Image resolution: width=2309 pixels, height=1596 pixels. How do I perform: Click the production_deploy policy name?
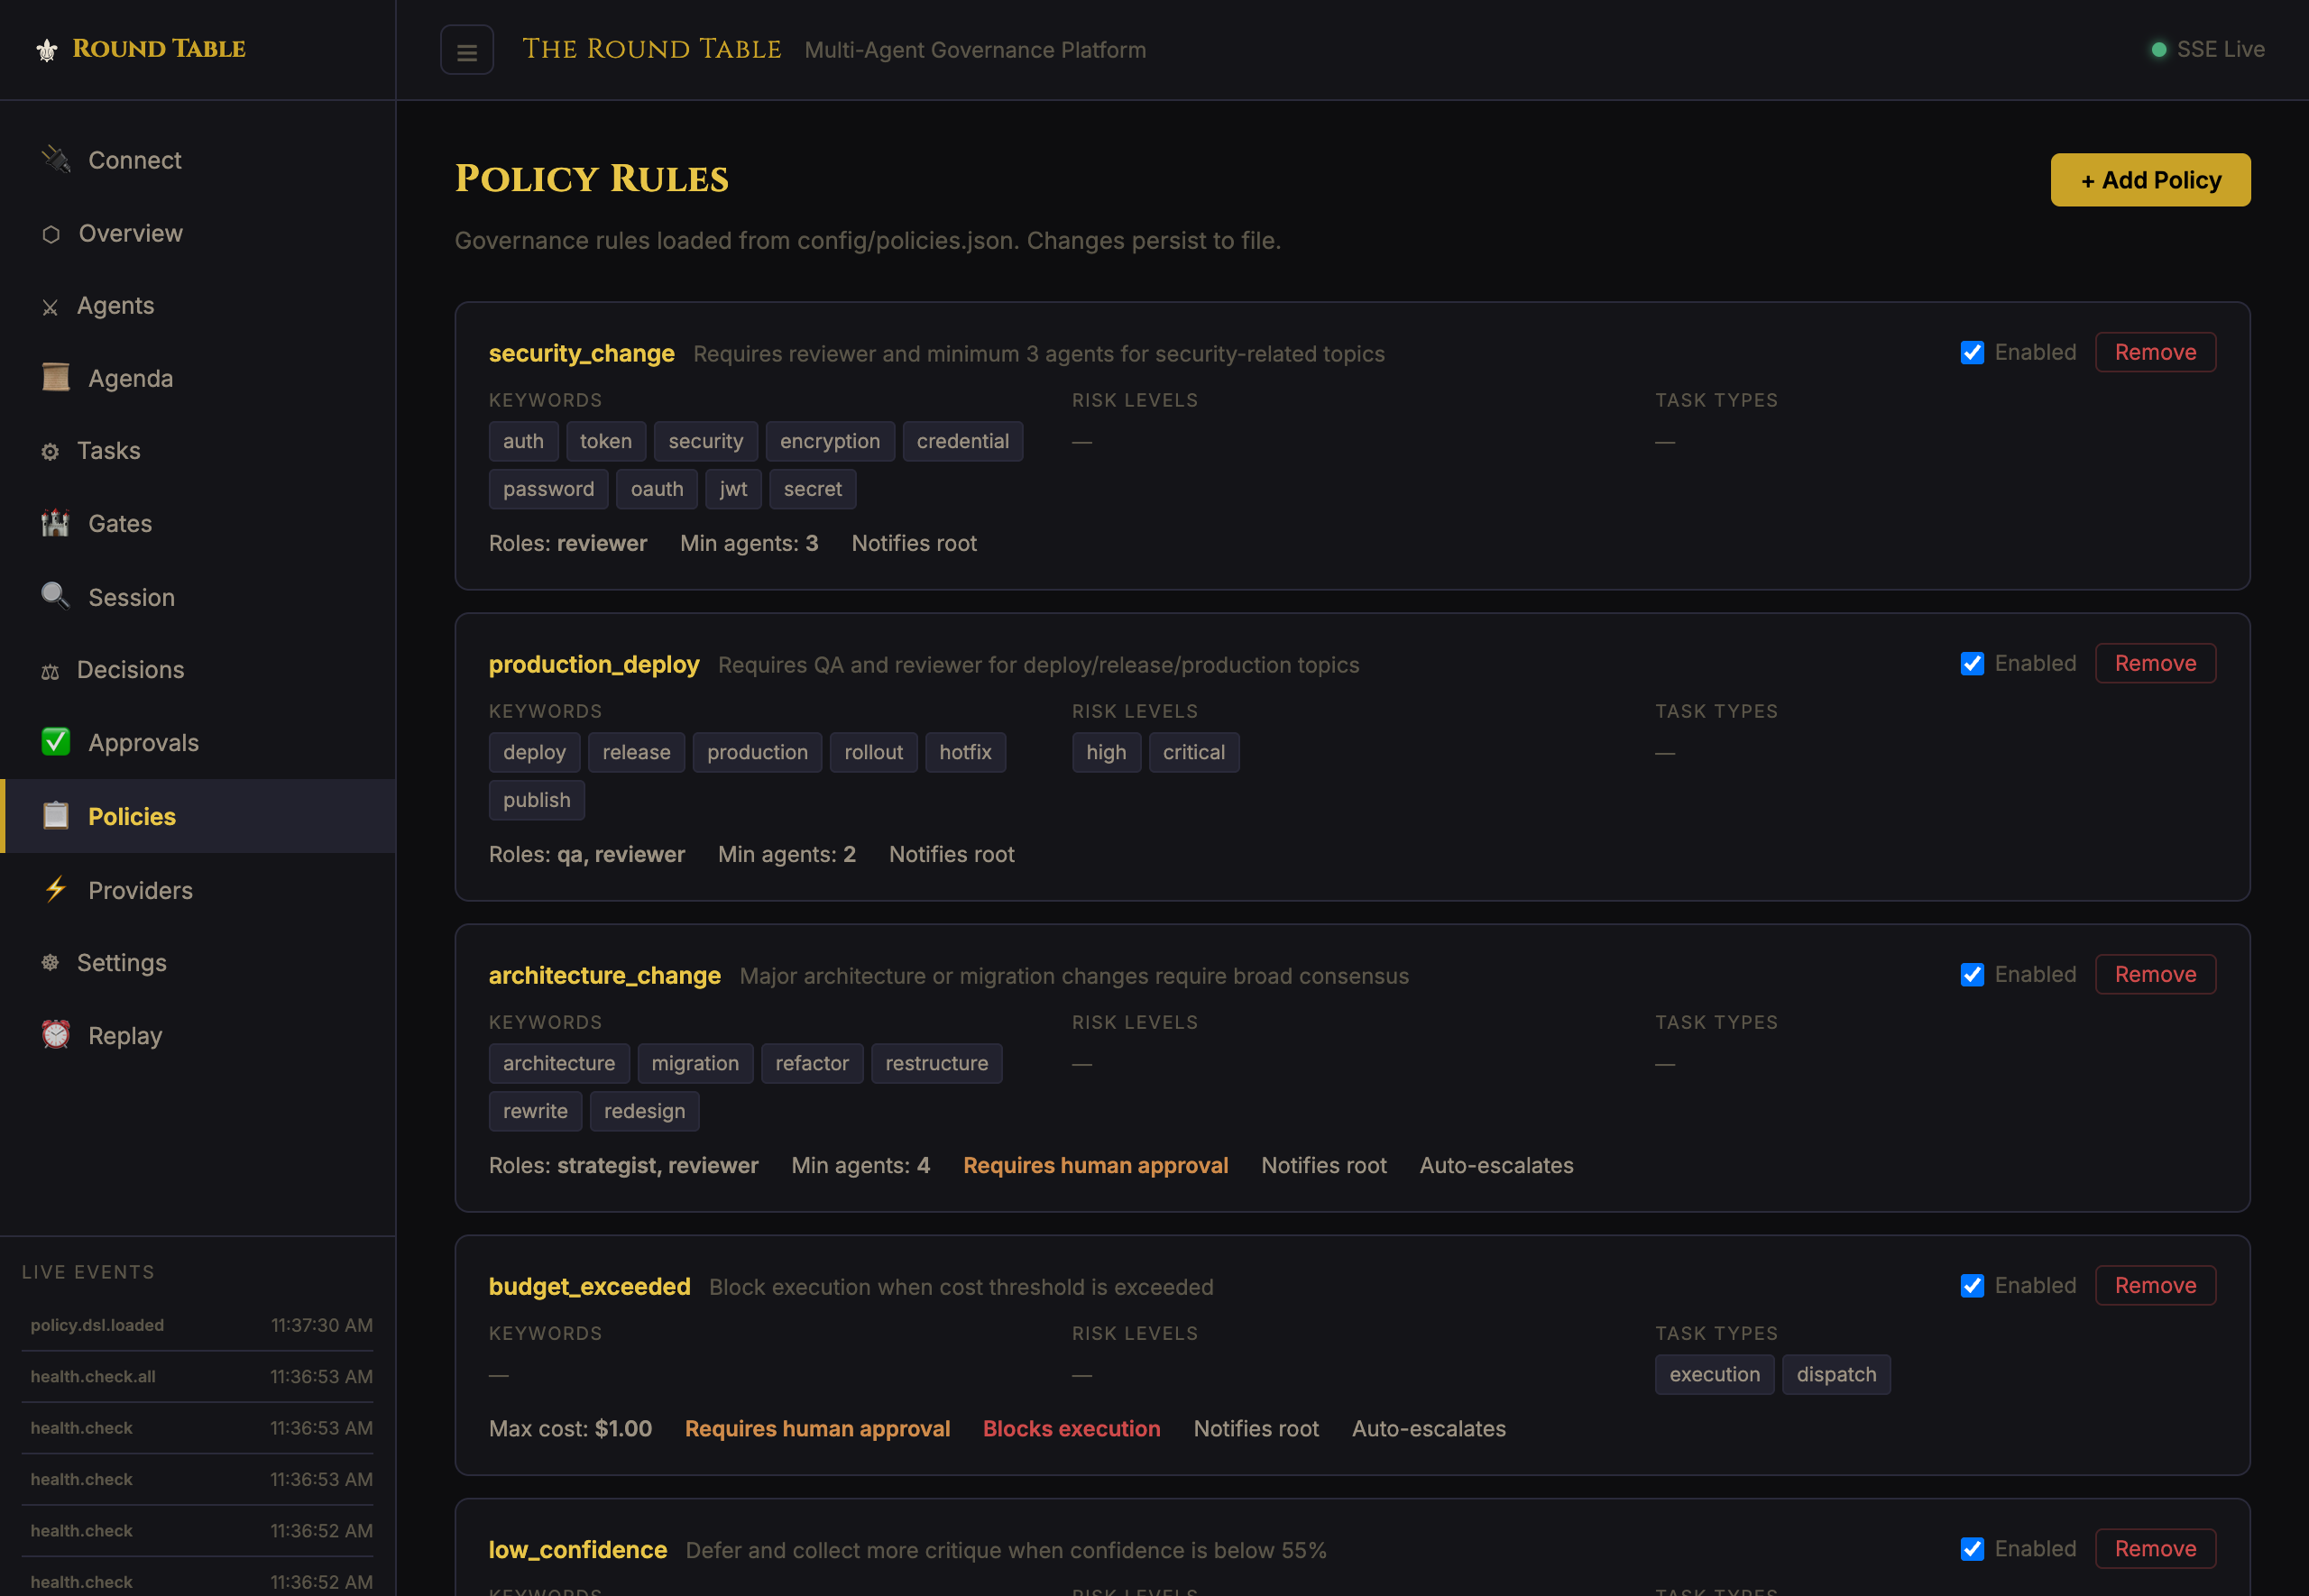click(x=594, y=665)
